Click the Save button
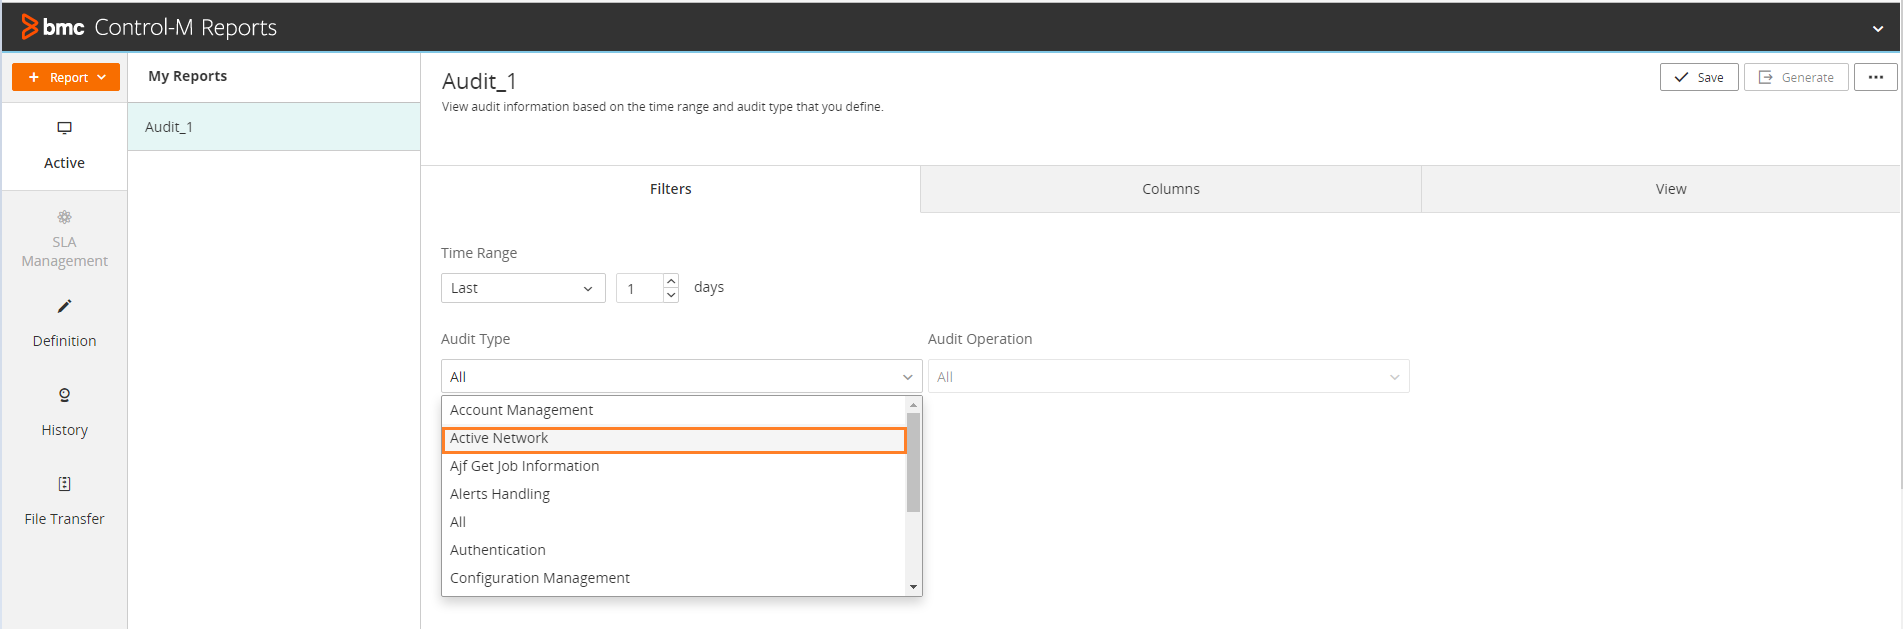This screenshot has height=629, width=1903. (1698, 77)
